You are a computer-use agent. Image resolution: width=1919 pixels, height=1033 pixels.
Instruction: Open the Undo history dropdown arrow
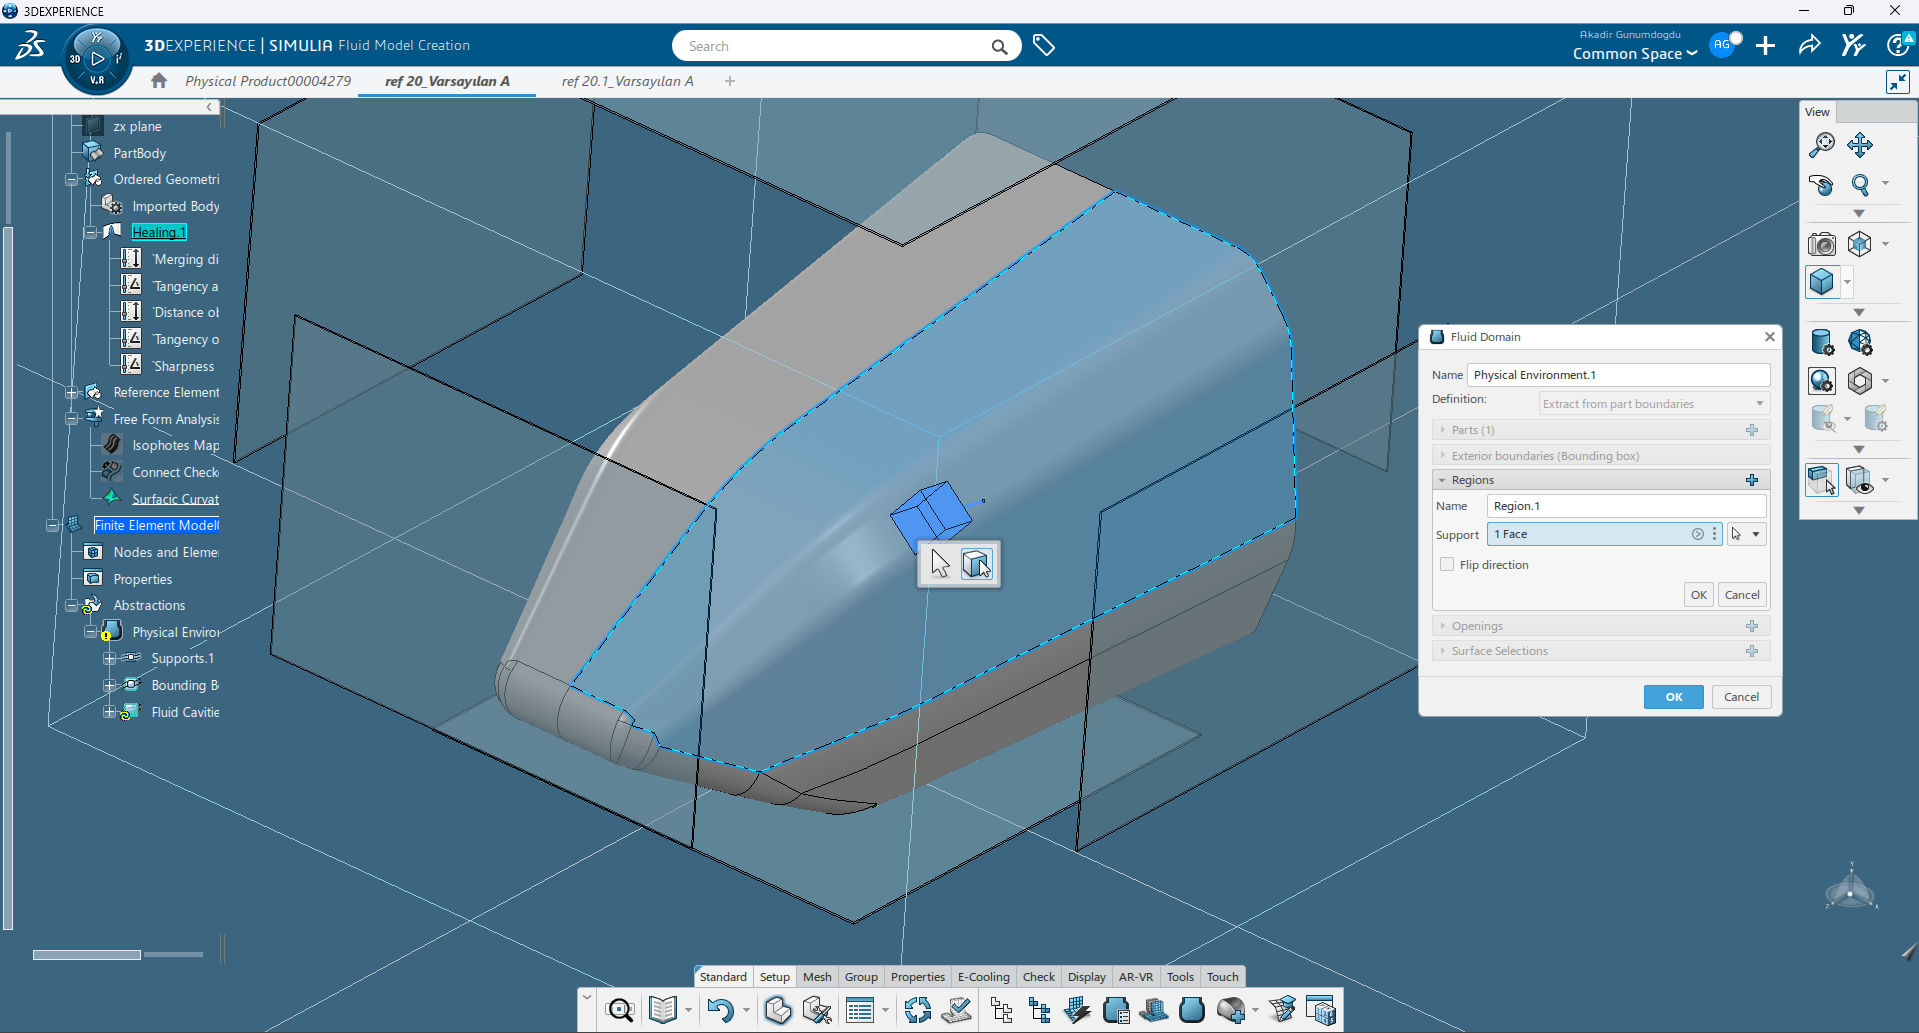pos(746,1011)
